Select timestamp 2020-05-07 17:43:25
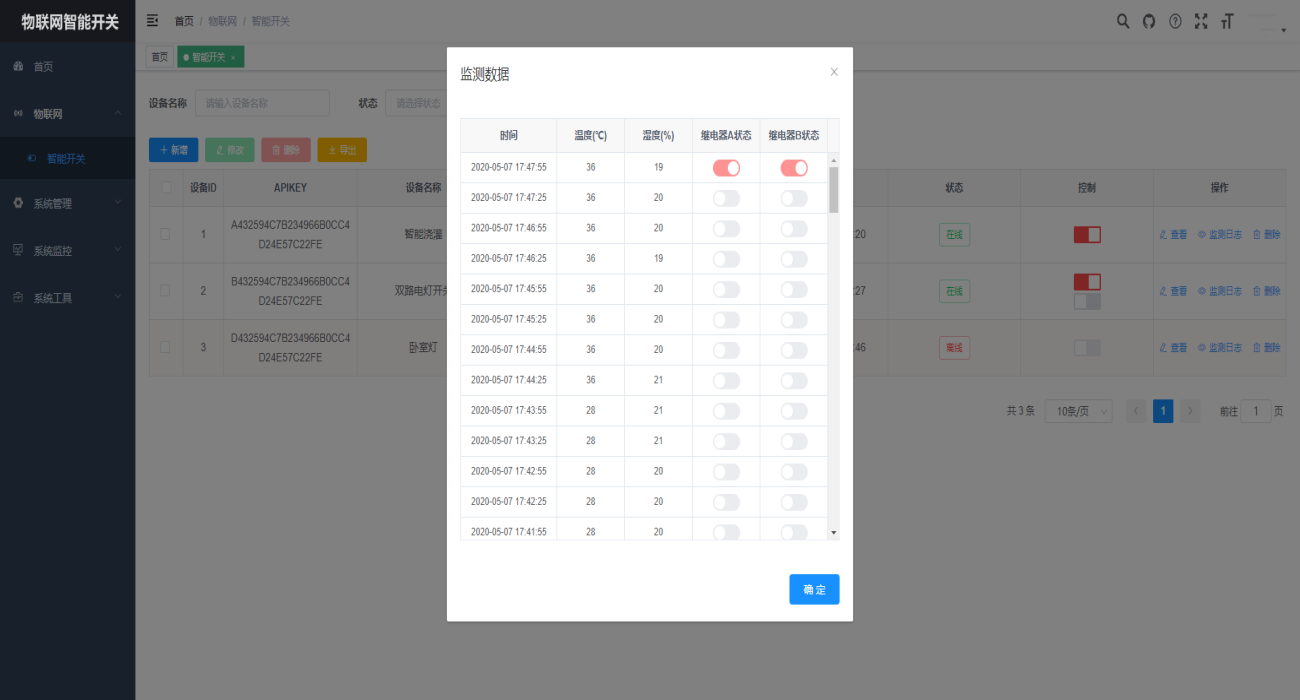 [509, 441]
